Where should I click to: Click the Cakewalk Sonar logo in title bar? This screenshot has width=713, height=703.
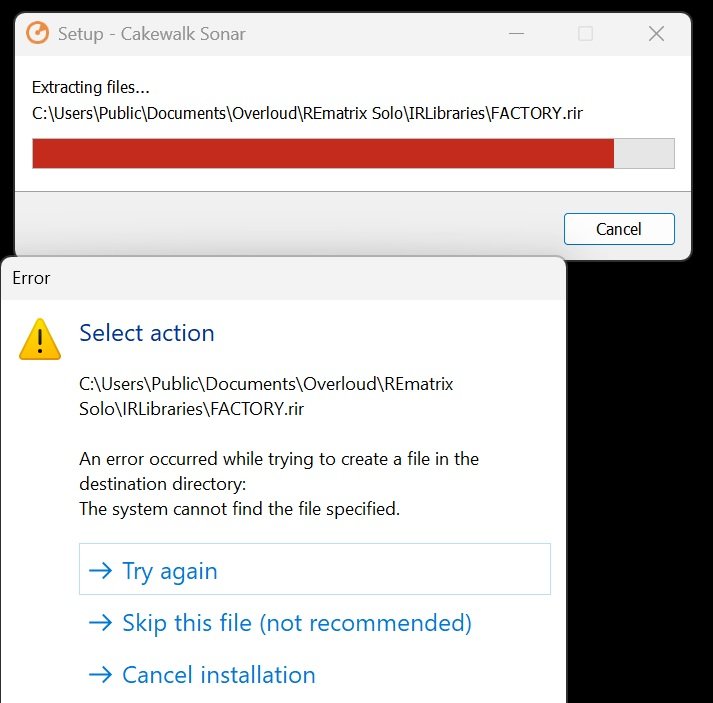tap(36, 33)
